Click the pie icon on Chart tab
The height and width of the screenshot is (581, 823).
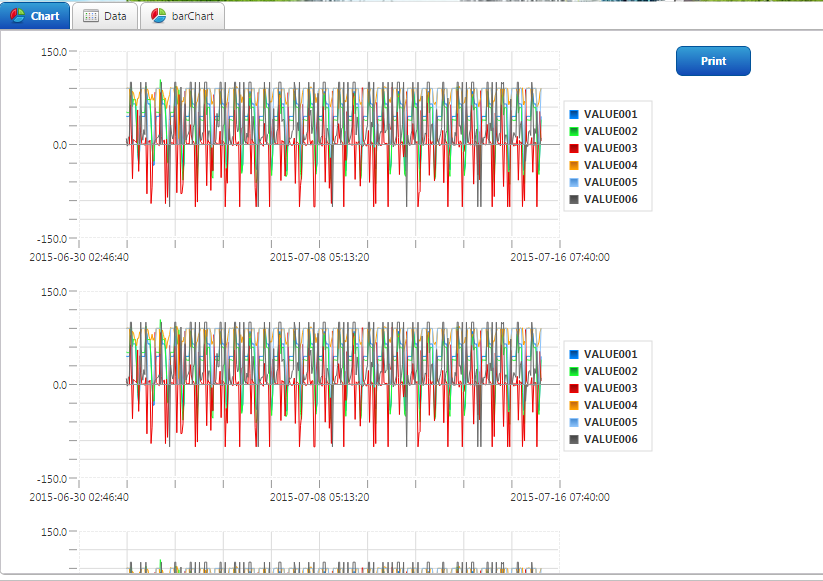tap(17, 16)
